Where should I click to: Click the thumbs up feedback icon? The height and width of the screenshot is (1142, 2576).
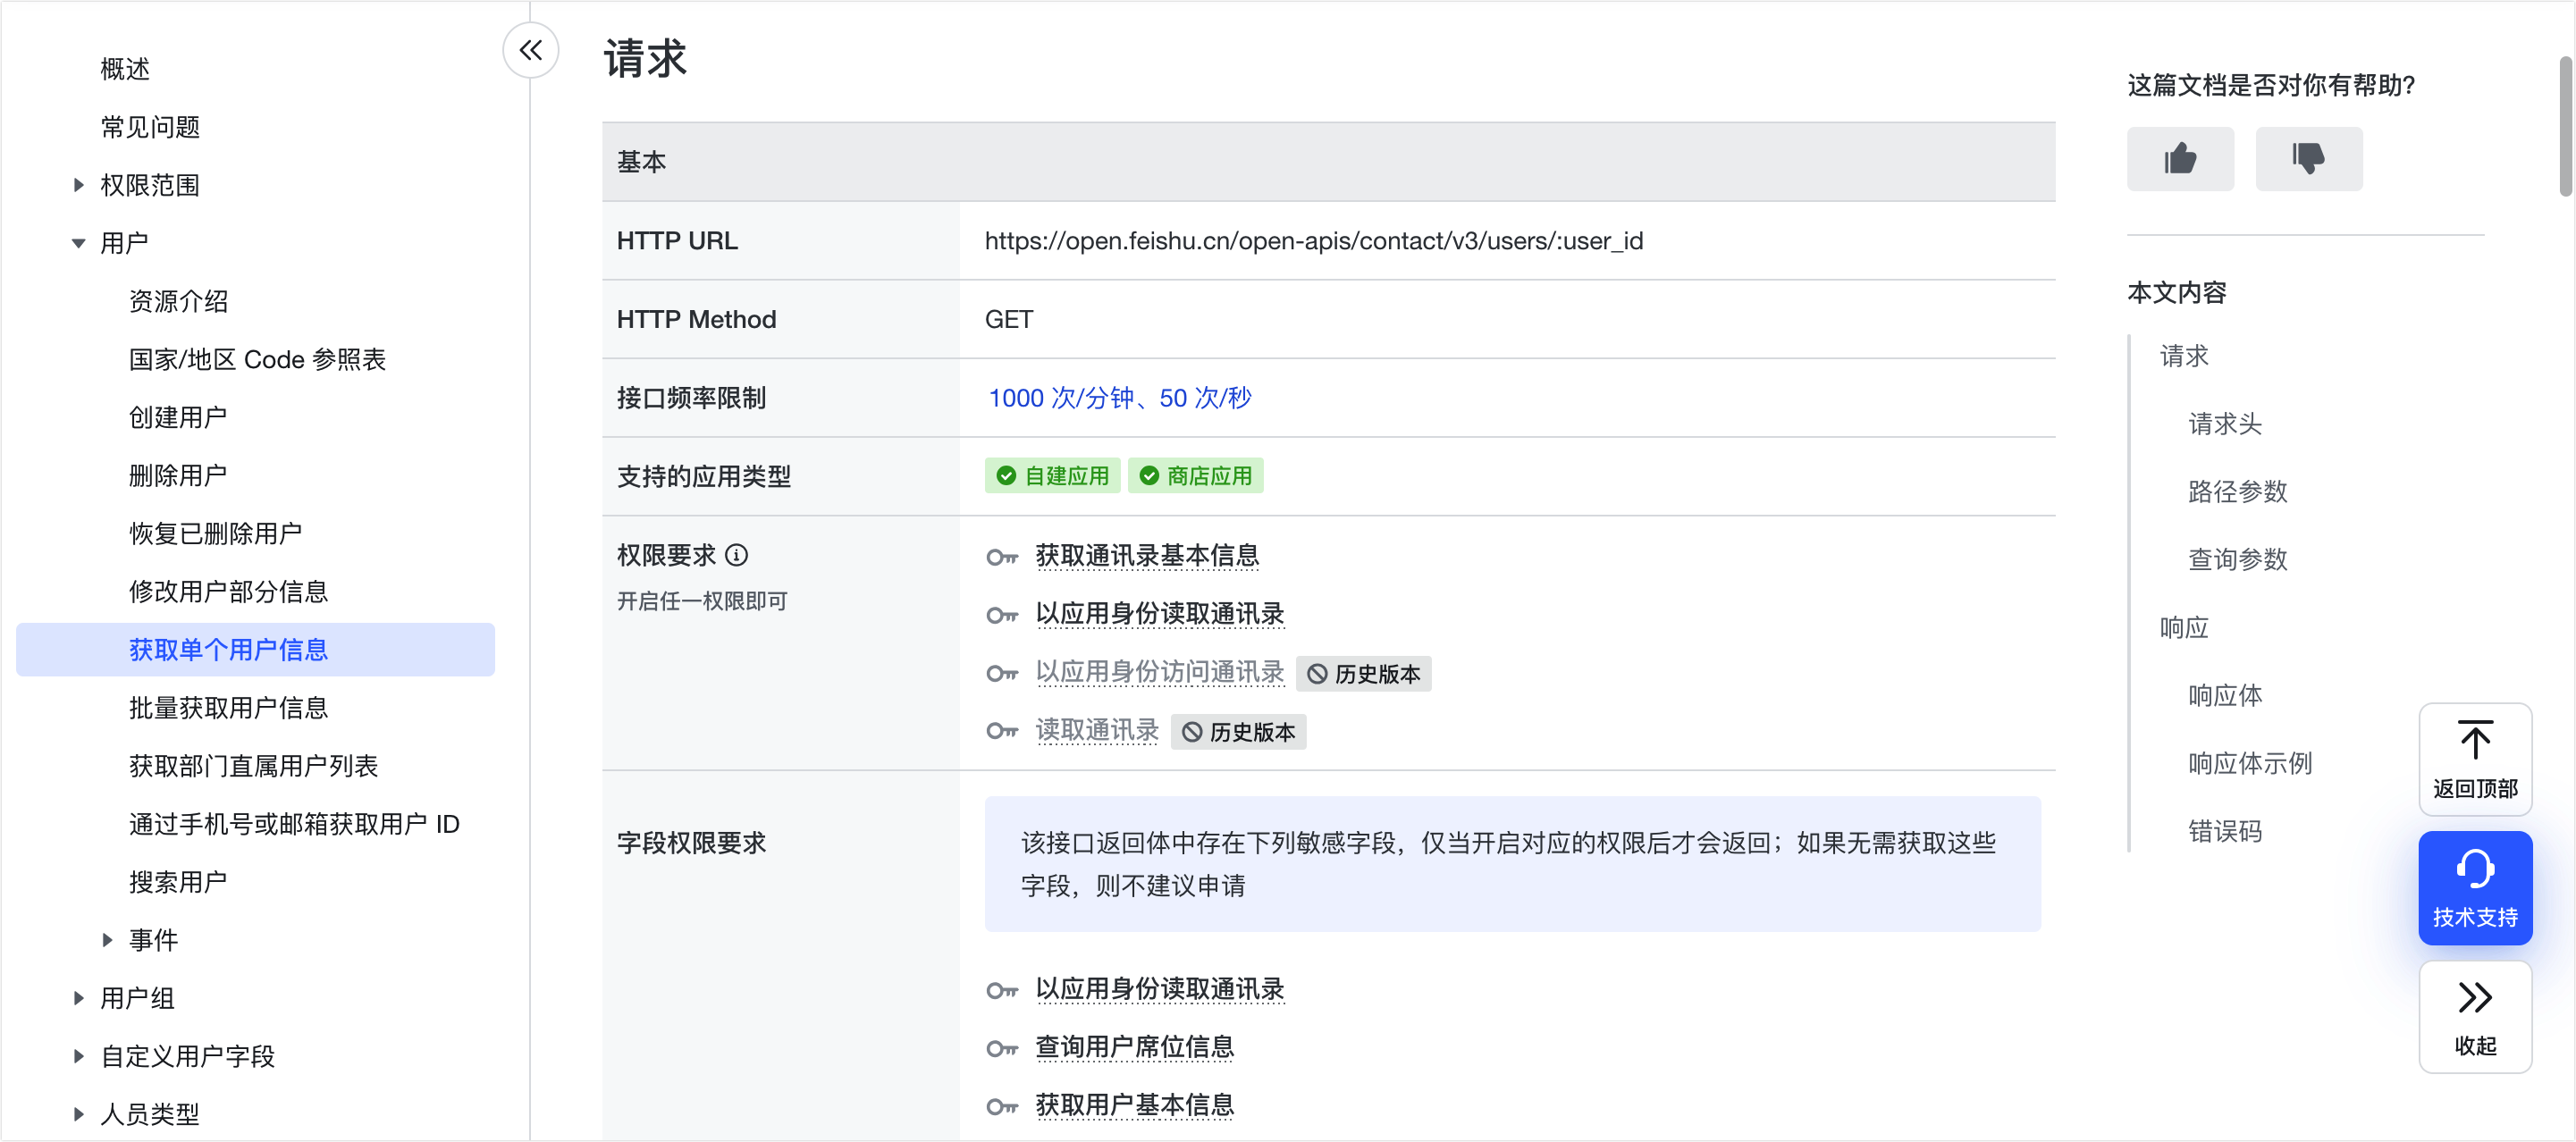pyautogui.click(x=2179, y=158)
